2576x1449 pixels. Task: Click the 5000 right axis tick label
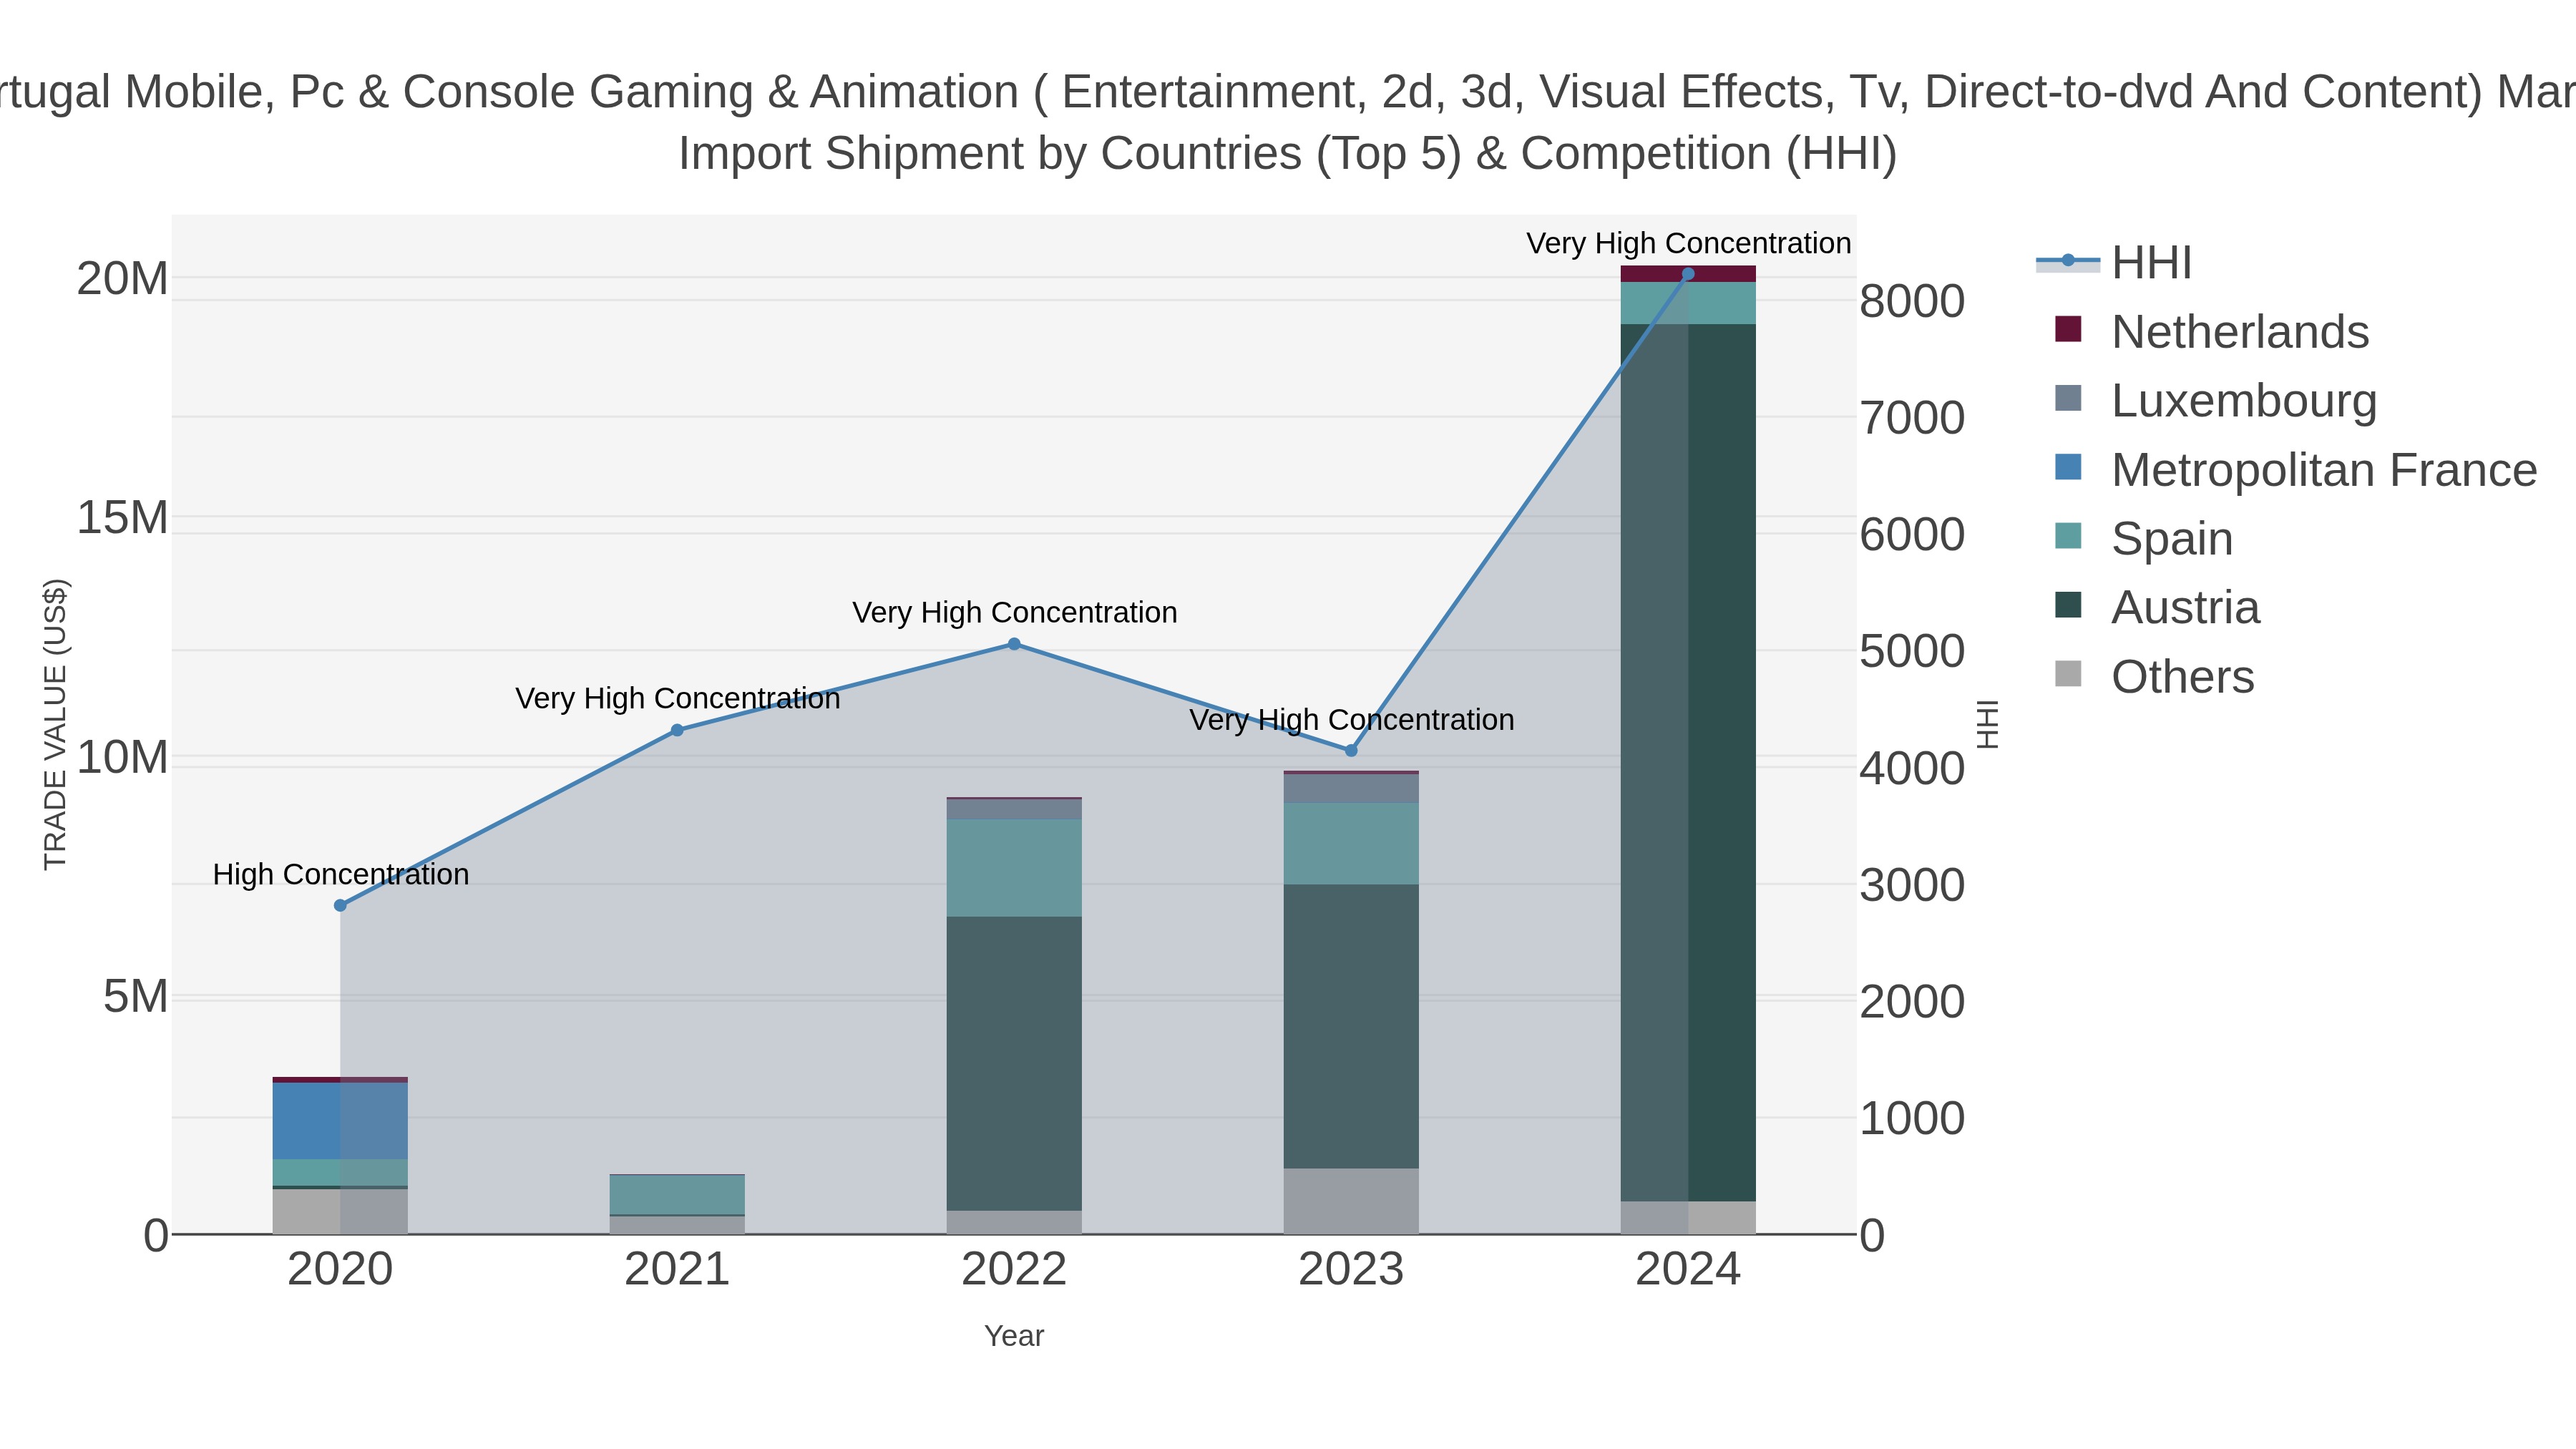1912,651
